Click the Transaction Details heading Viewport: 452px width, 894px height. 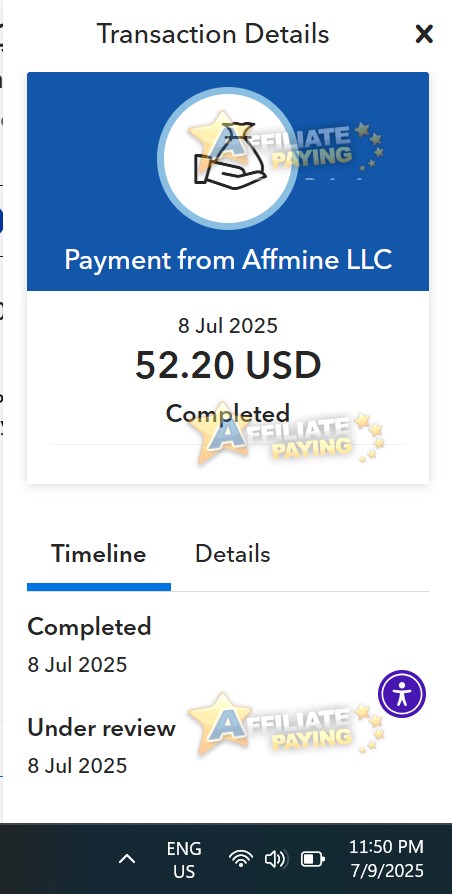pyautogui.click(x=213, y=34)
